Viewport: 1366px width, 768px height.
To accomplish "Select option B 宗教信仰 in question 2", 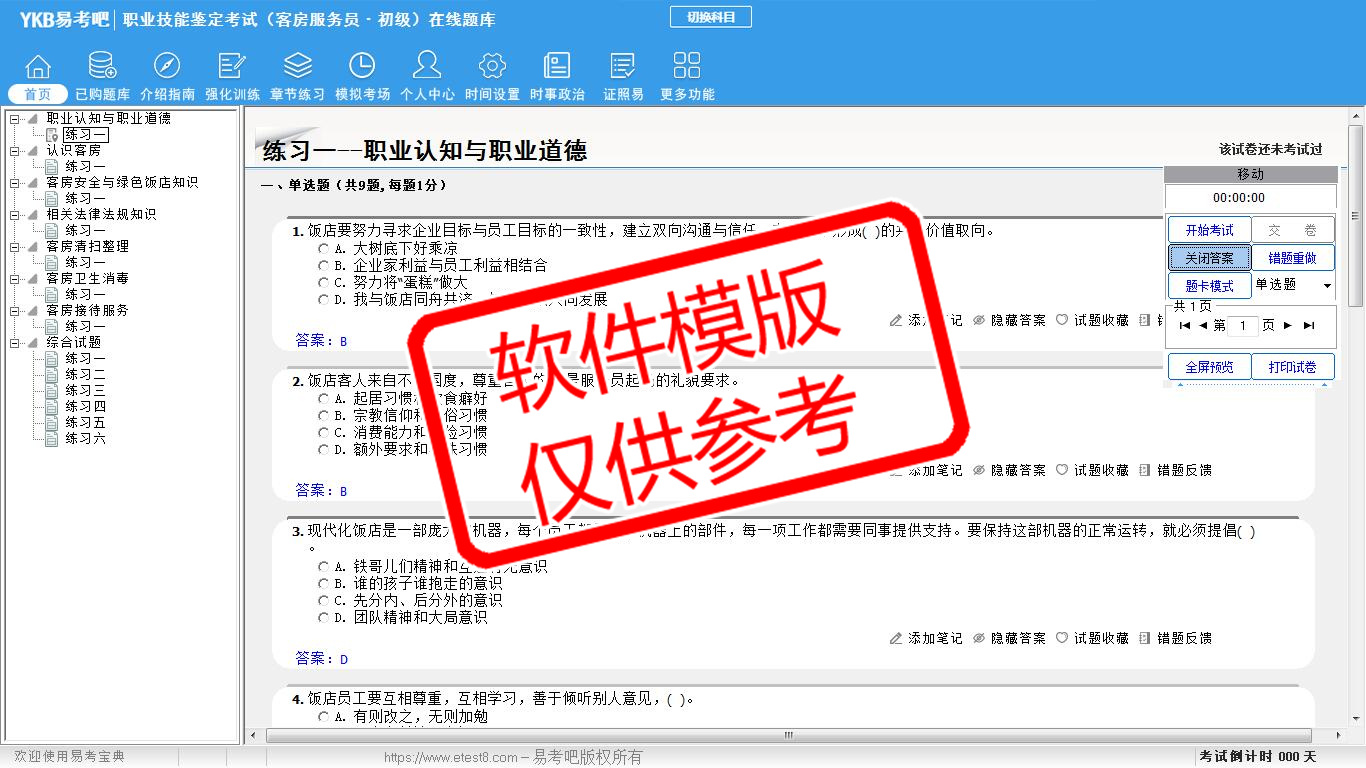I will point(324,416).
